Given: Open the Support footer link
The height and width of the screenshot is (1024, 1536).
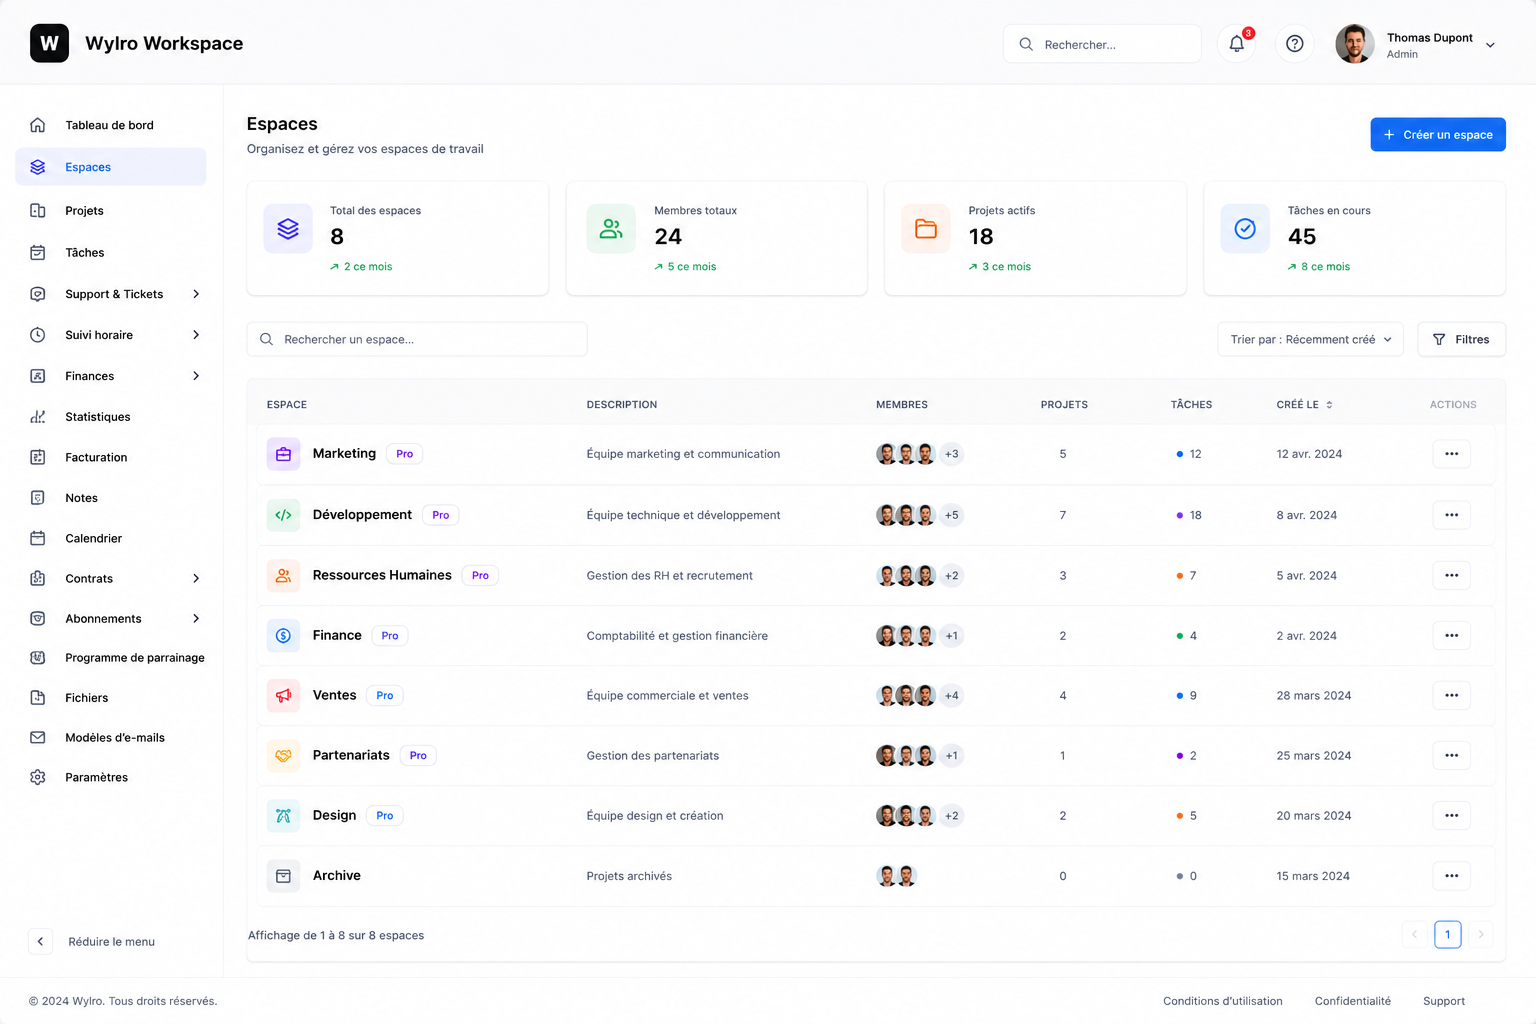Looking at the screenshot, I should click(1444, 1001).
